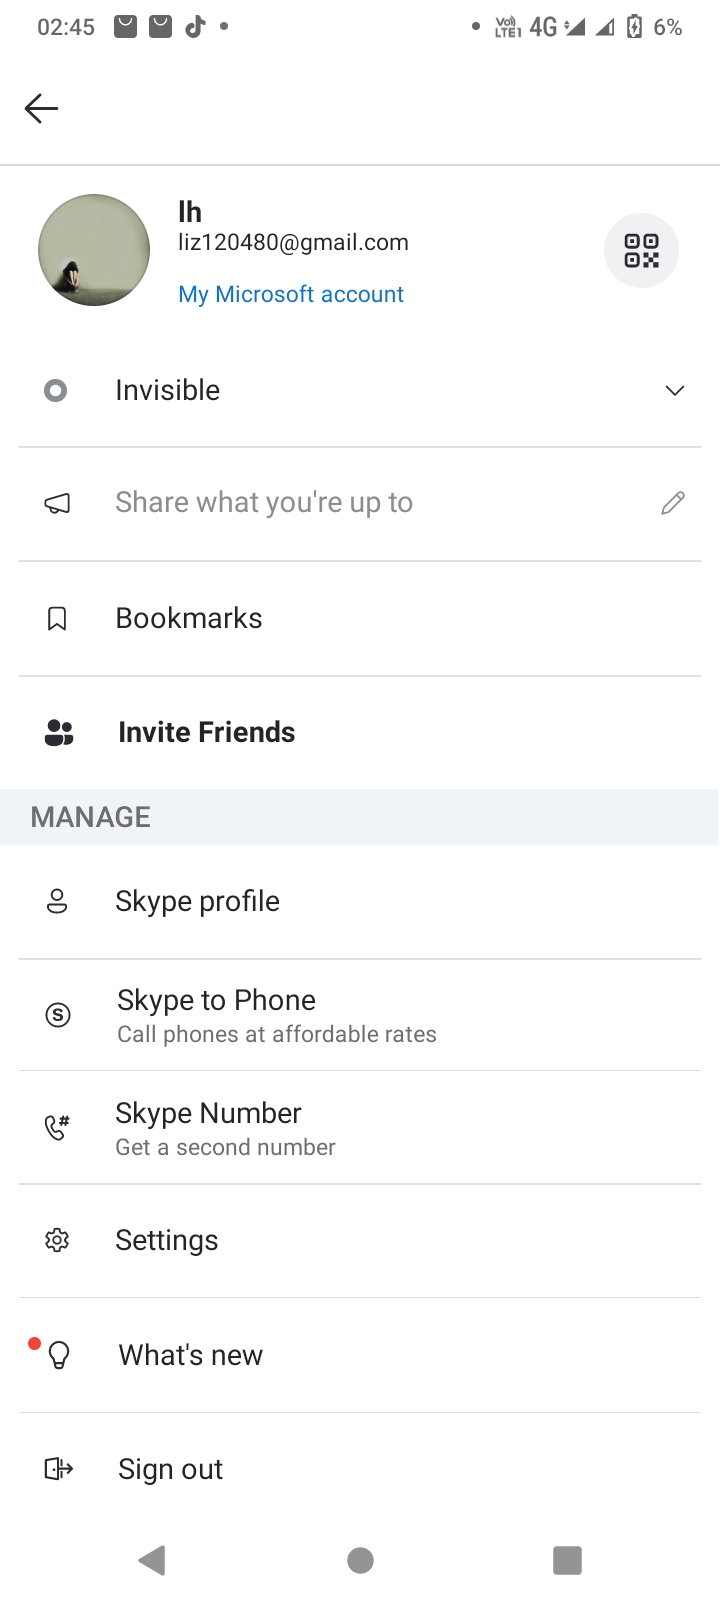This screenshot has height=1600, width=720.
Task: Tap the Sign out label
Action: [170, 1469]
